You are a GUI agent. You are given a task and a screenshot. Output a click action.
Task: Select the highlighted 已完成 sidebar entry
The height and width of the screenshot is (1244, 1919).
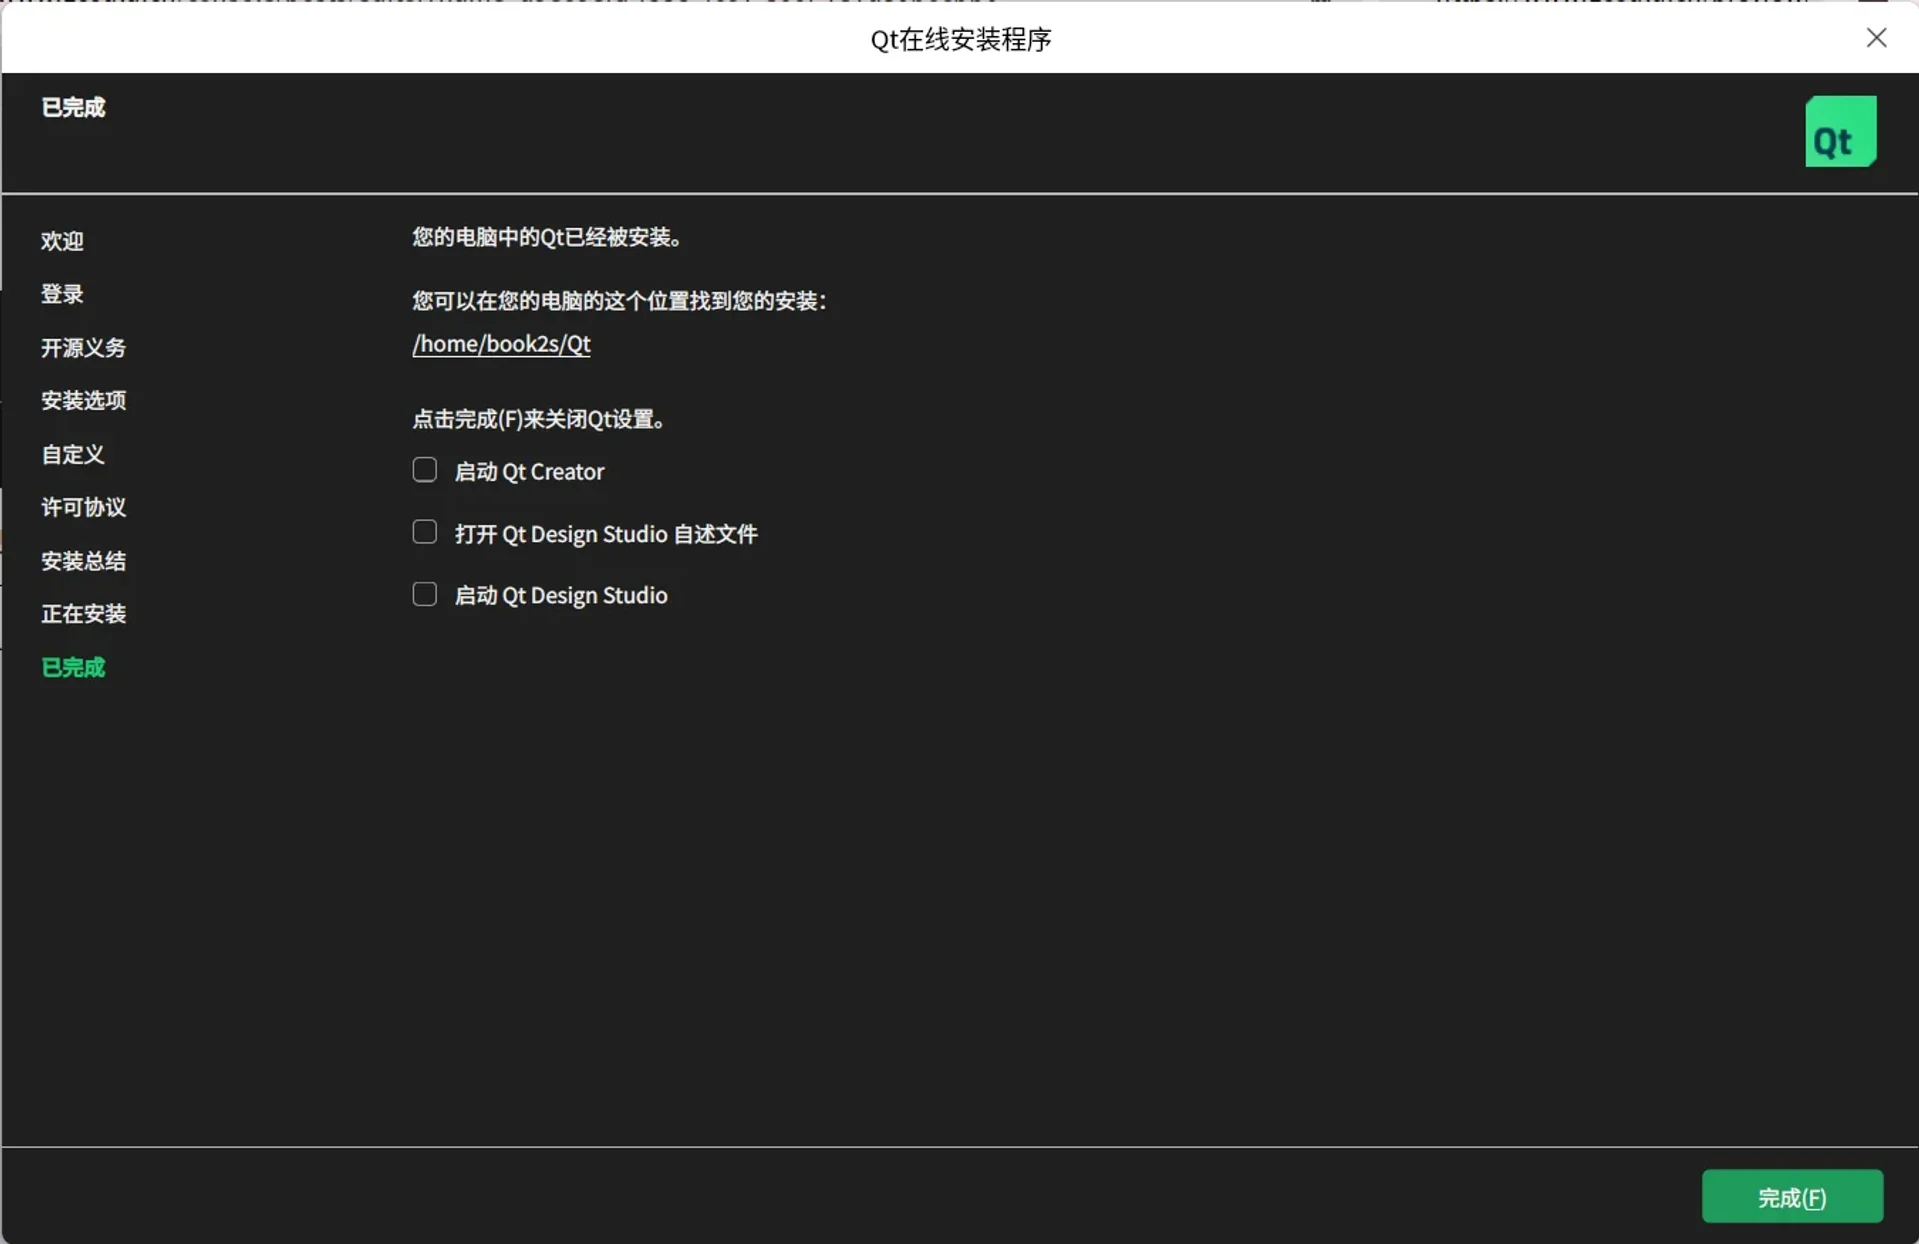(72, 667)
